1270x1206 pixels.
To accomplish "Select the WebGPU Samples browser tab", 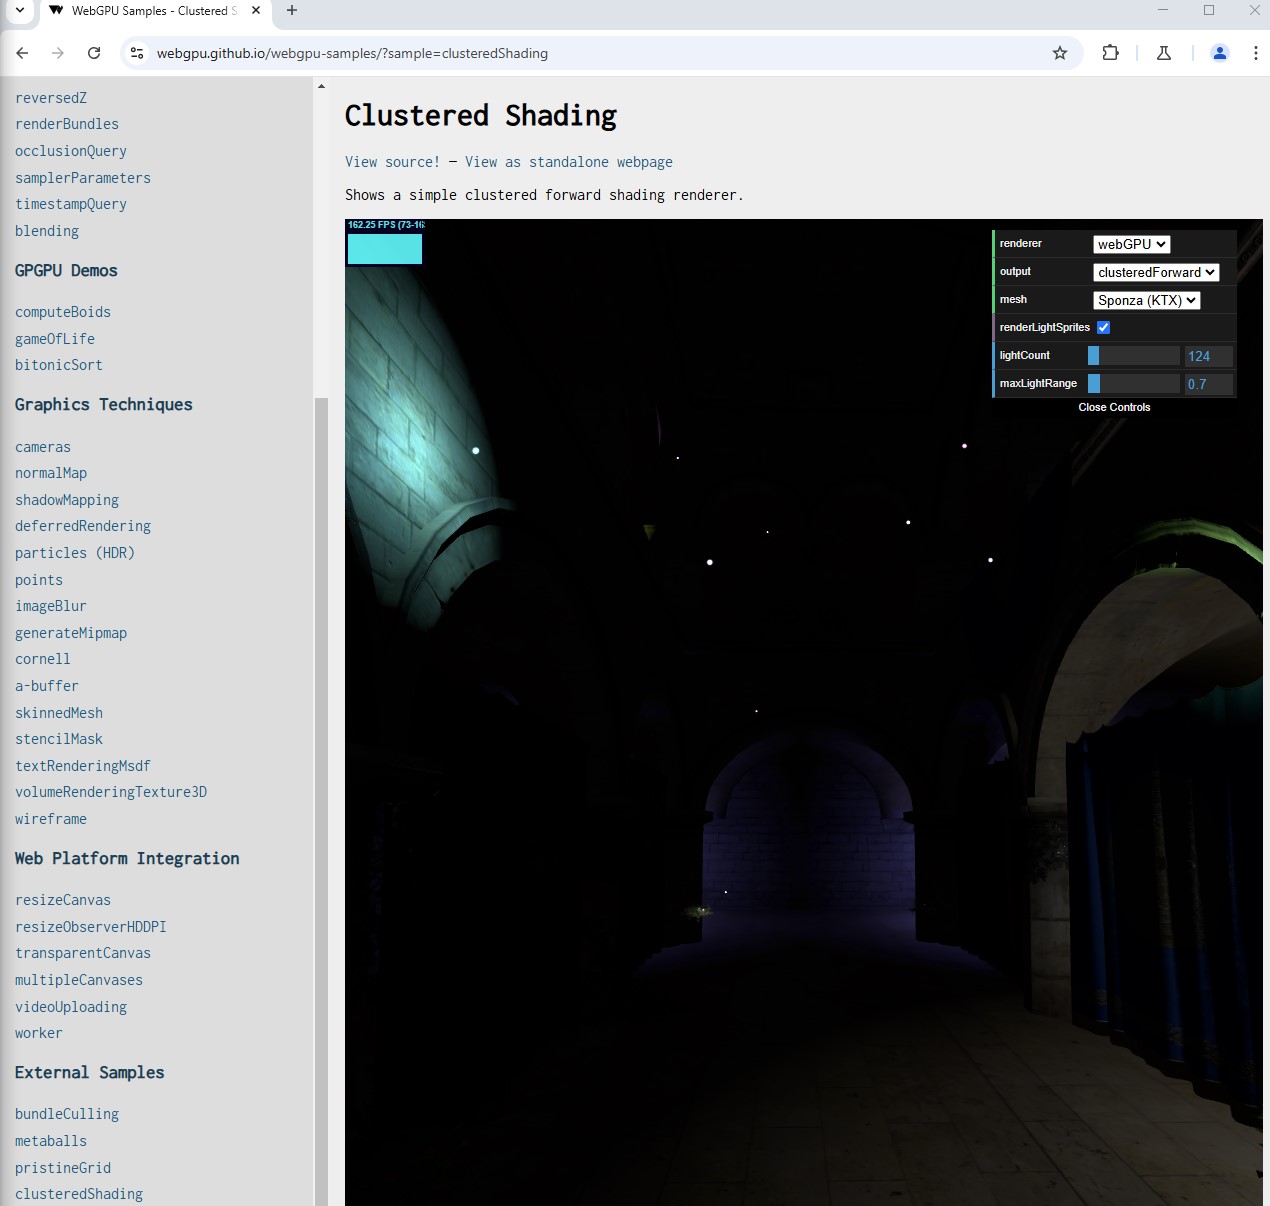I will pyautogui.click(x=154, y=11).
